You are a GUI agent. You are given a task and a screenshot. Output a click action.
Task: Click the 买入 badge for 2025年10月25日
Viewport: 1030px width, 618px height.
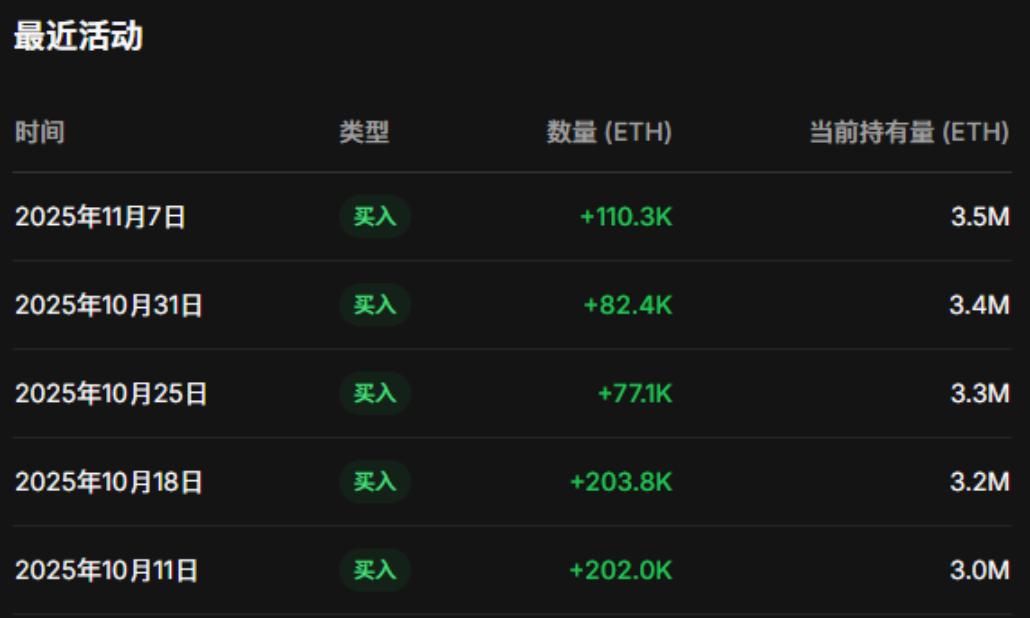point(375,394)
